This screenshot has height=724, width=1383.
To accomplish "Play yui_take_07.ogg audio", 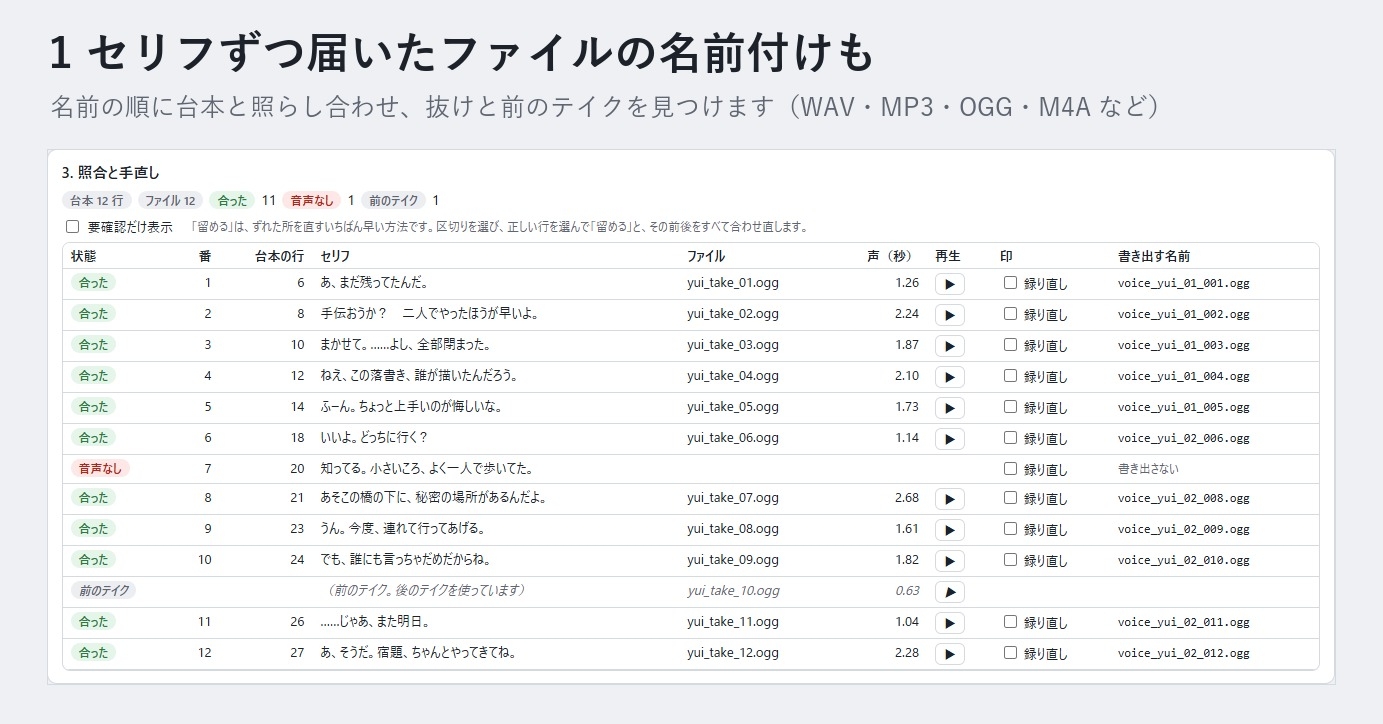I will pyautogui.click(x=949, y=499).
